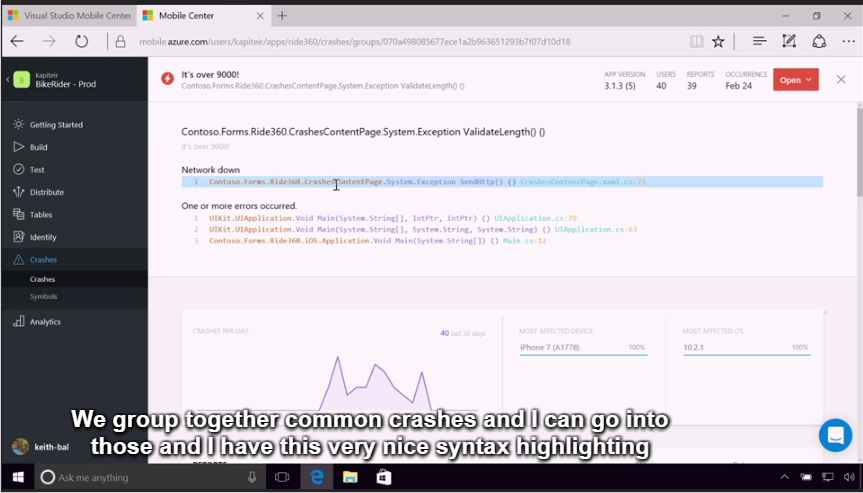Open Edge More actions menu
This screenshot has width=863, height=493.
click(x=848, y=41)
